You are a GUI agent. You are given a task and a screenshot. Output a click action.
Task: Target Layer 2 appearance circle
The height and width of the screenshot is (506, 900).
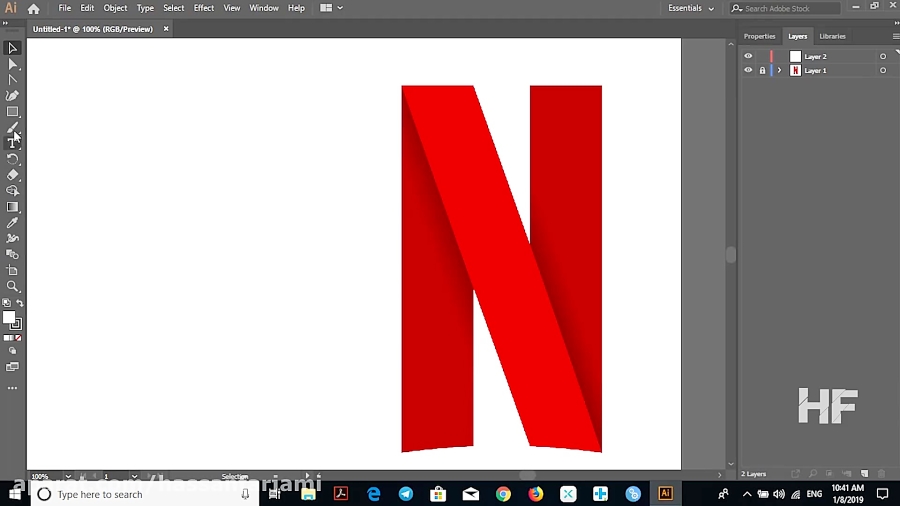click(x=883, y=56)
